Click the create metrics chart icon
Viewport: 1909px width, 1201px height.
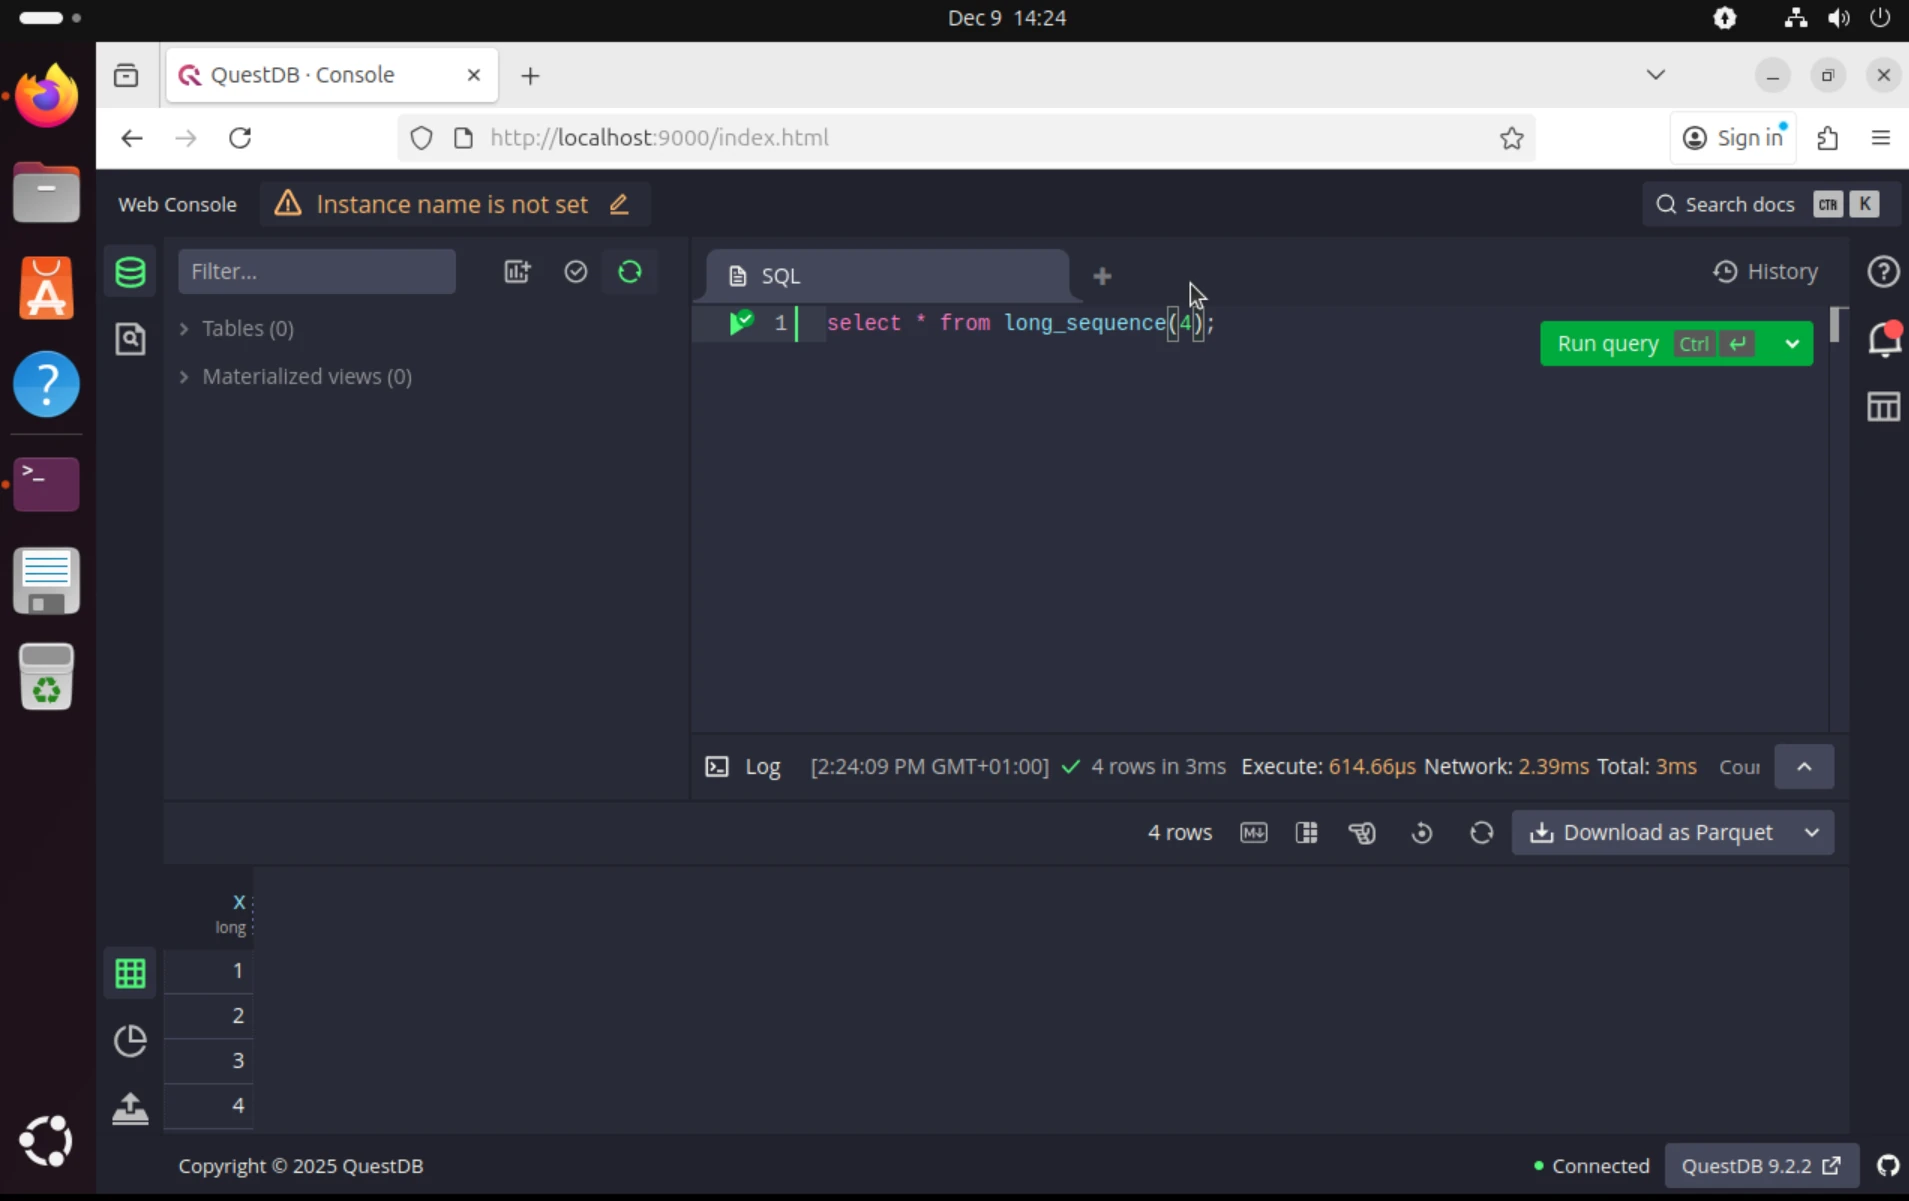click(517, 271)
